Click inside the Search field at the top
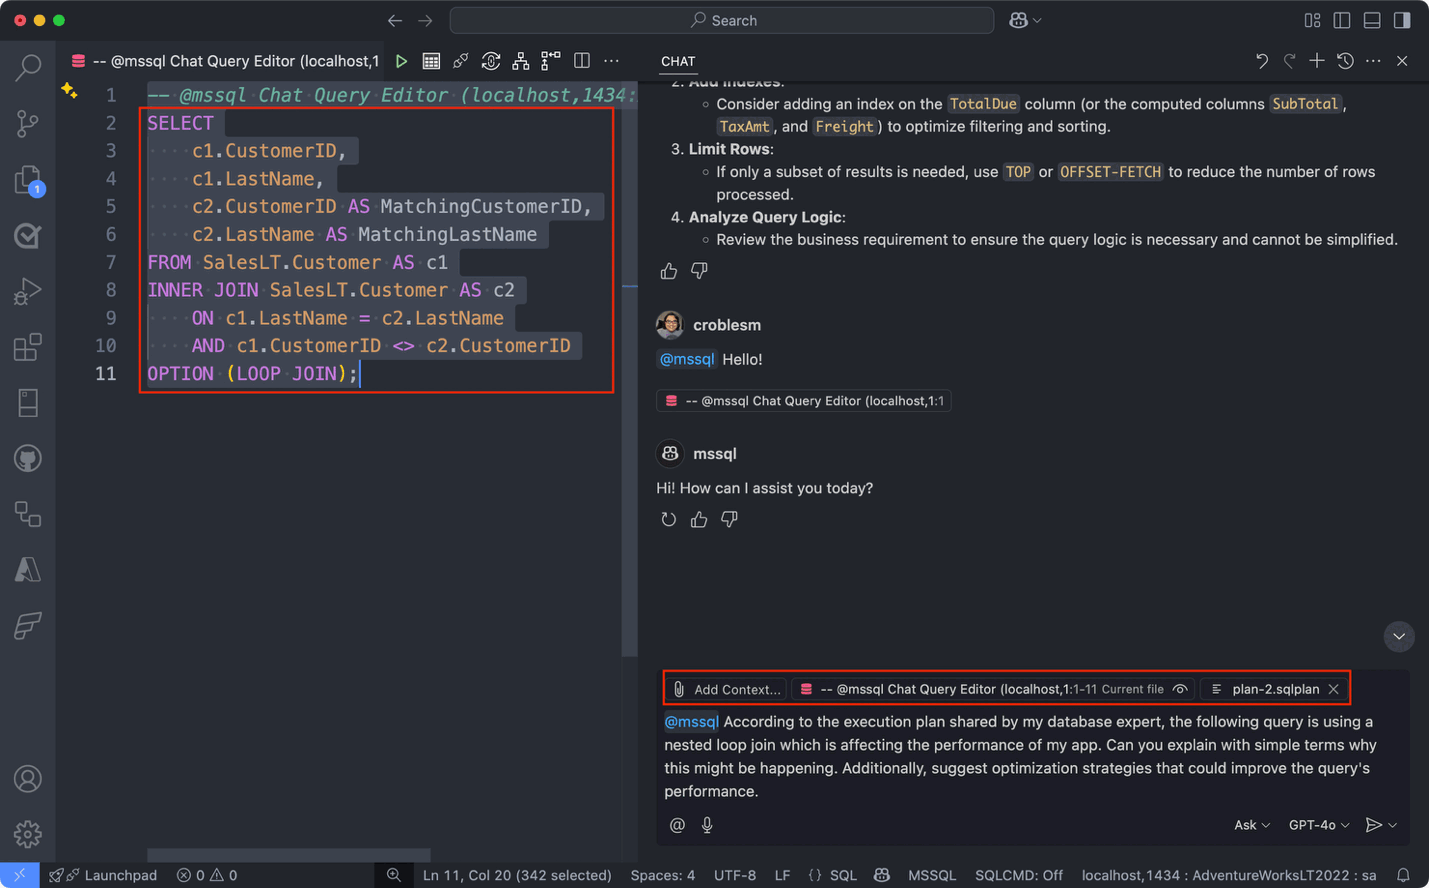The width and height of the screenshot is (1429, 888). [720, 20]
